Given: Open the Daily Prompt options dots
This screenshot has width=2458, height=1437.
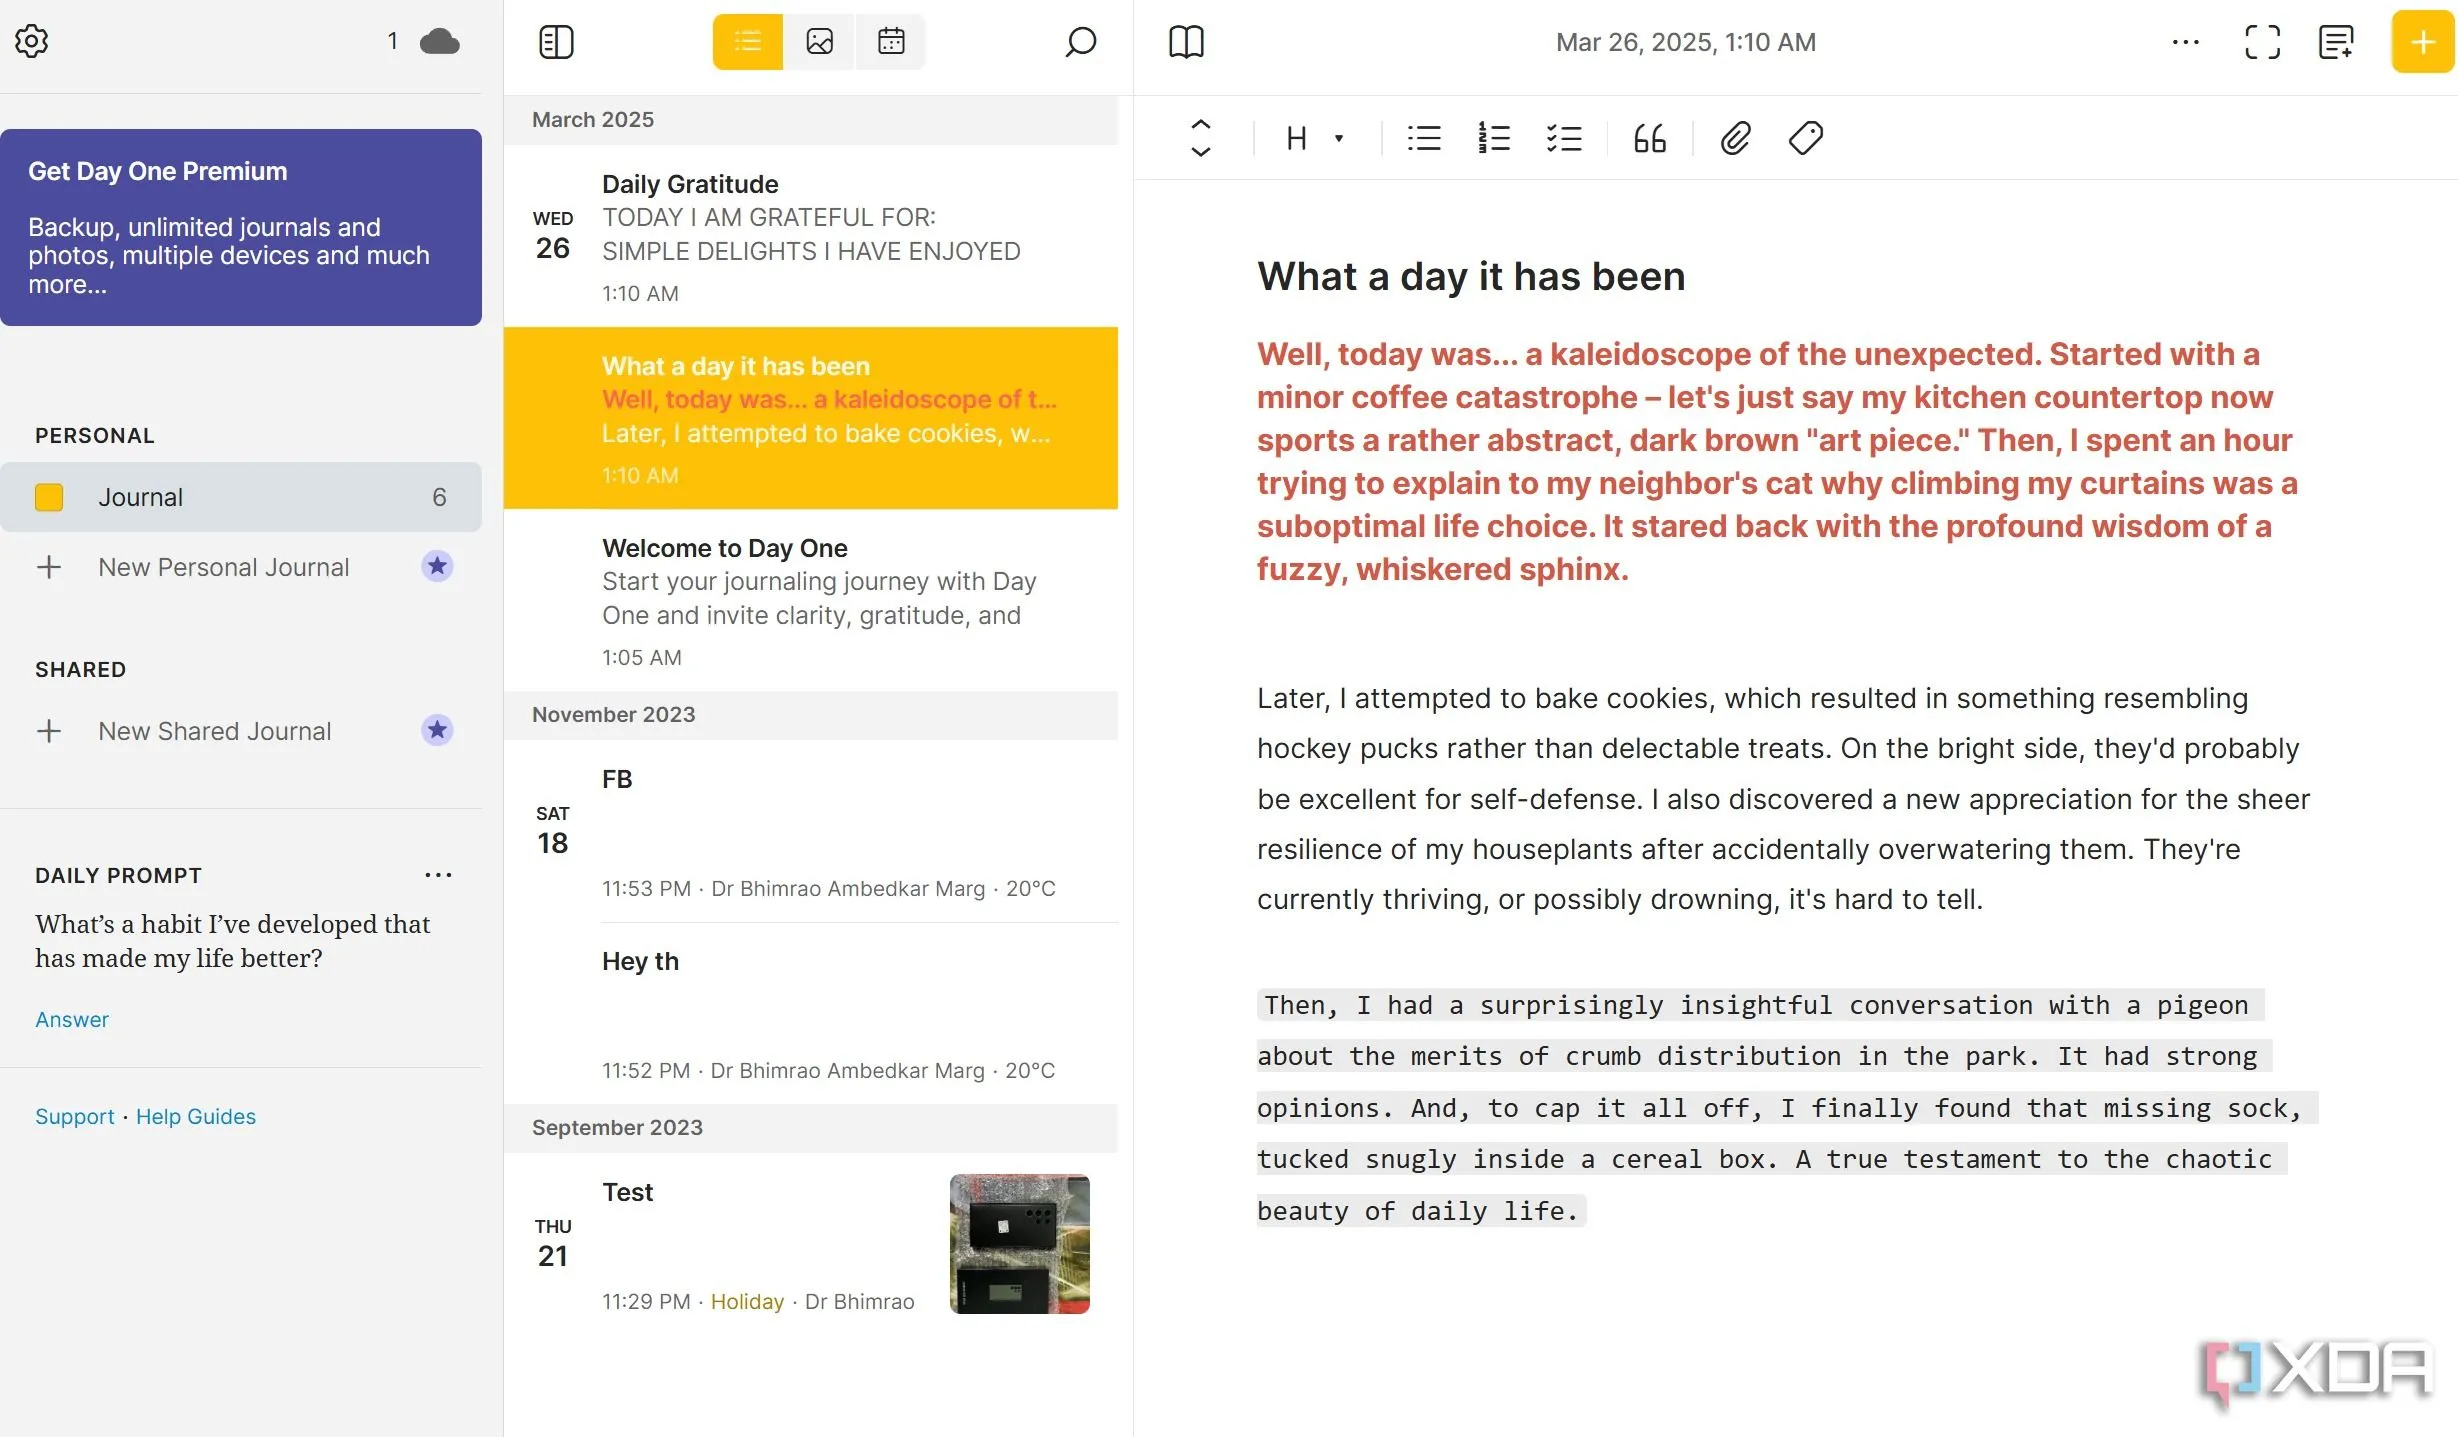Looking at the screenshot, I should pos(438,875).
